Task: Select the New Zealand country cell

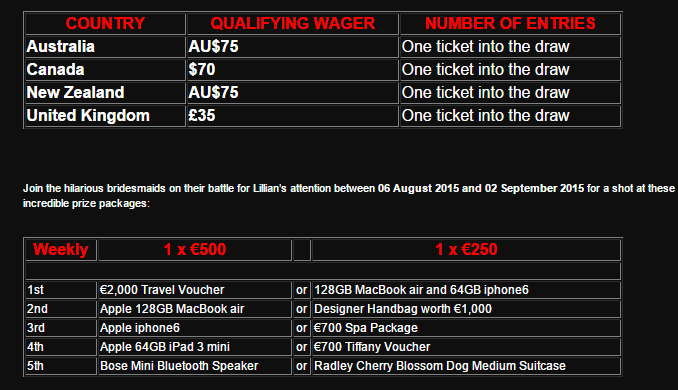Action: [x=106, y=93]
